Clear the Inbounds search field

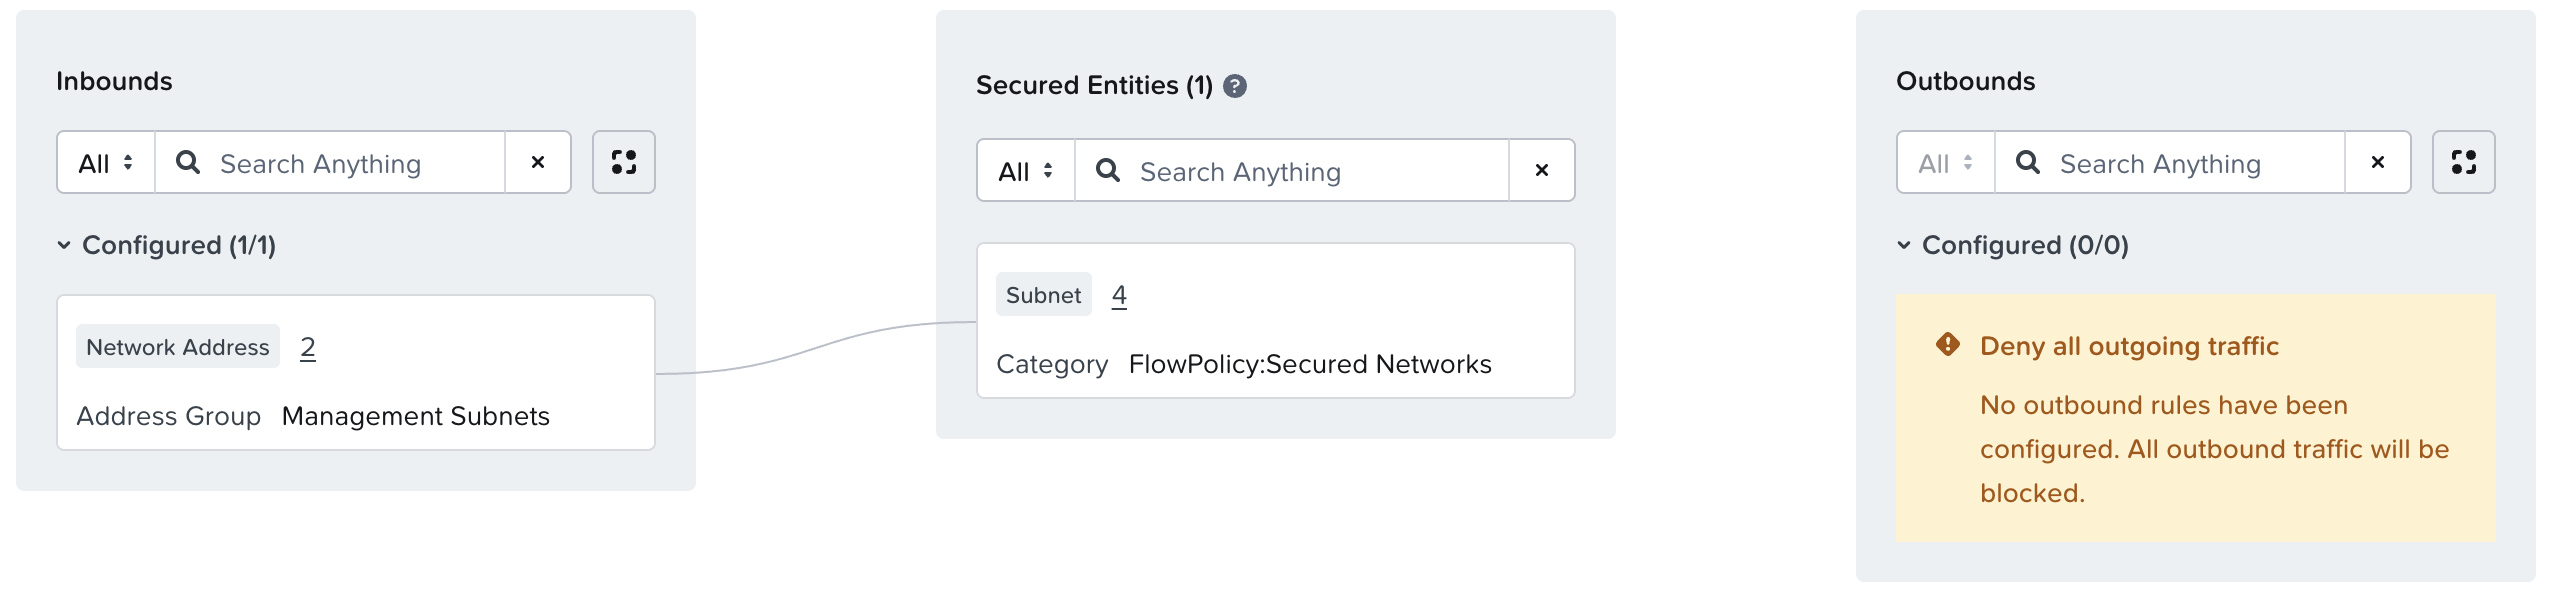(x=538, y=162)
